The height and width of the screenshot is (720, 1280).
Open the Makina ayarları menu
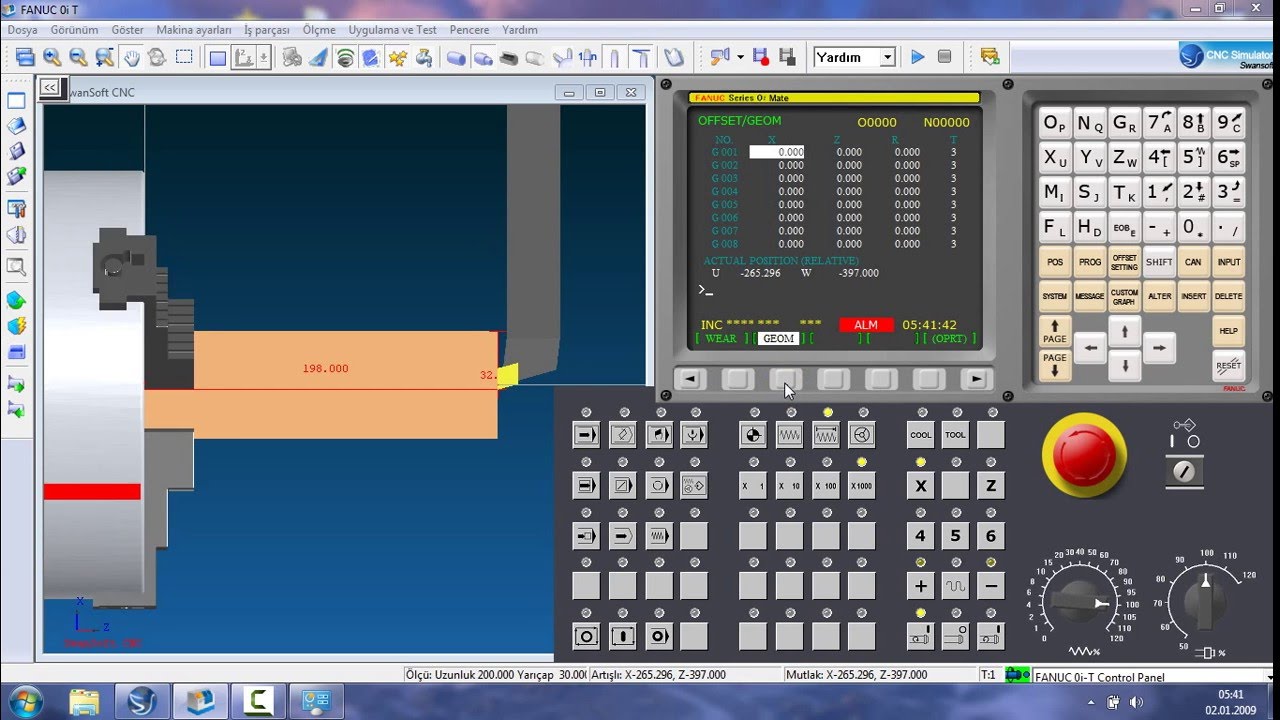(194, 30)
